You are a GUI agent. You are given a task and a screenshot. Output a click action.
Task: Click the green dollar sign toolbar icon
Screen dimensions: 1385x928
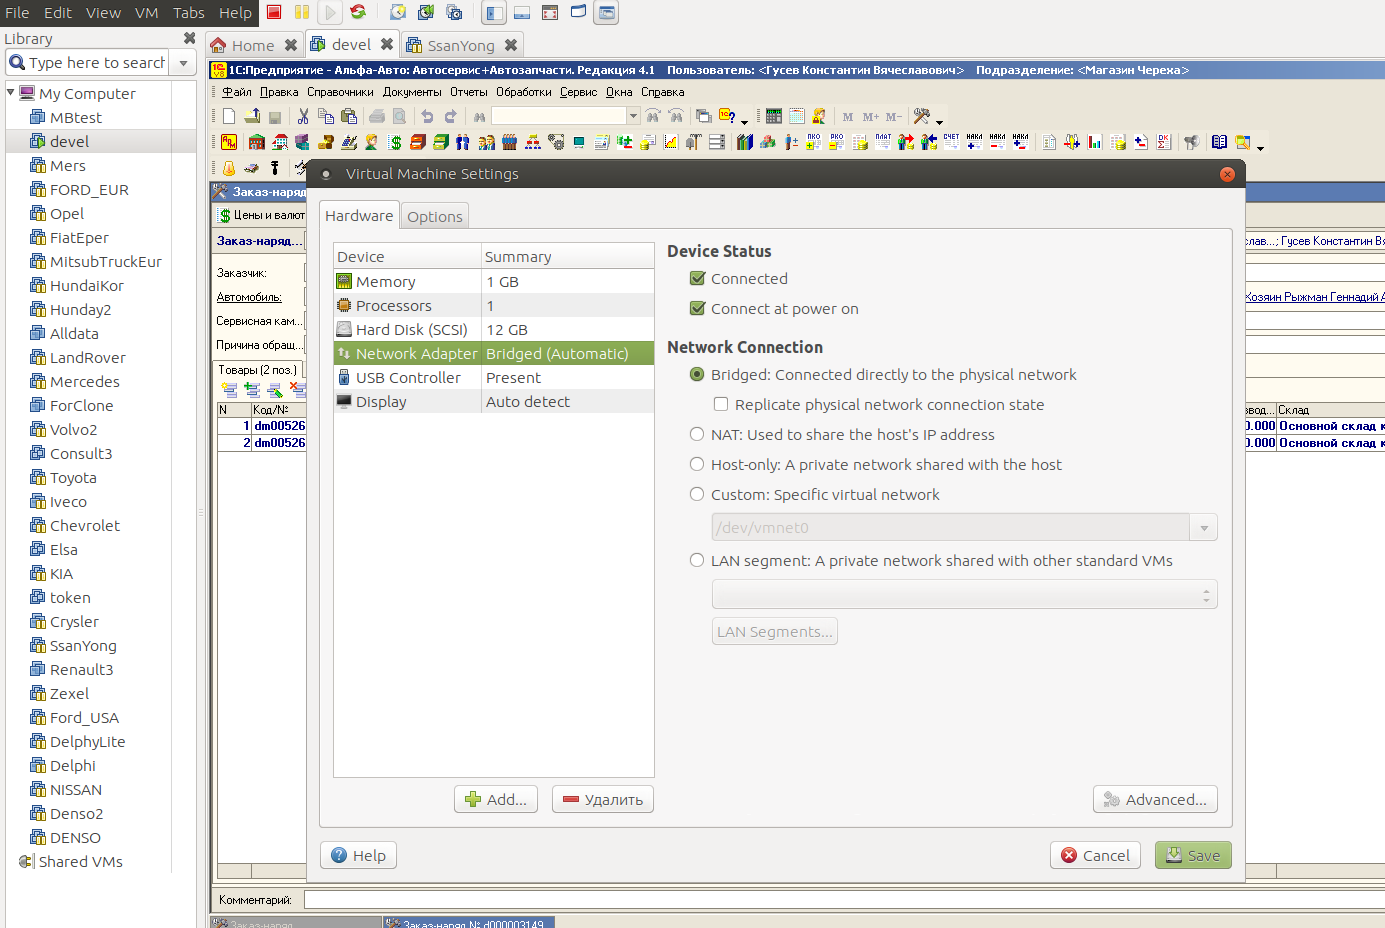[x=395, y=142]
